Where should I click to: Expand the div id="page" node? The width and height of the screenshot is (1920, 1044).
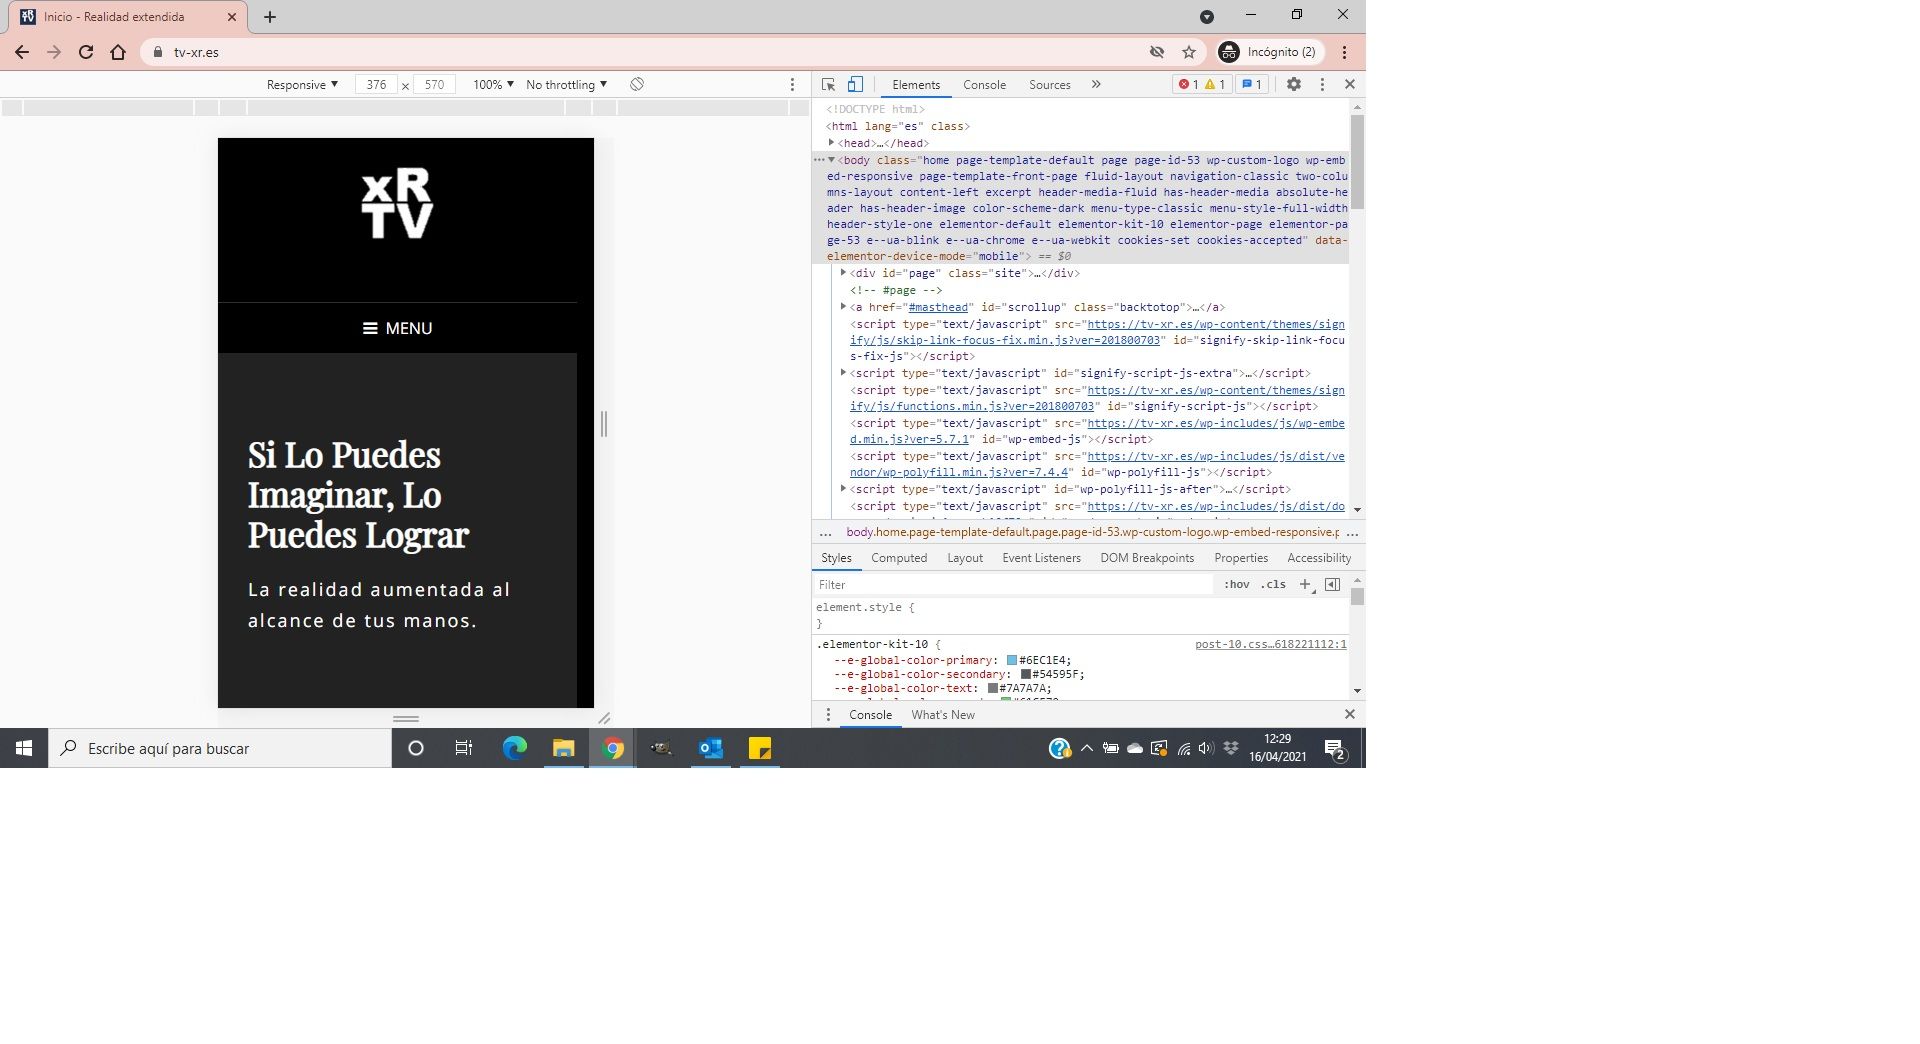(x=844, y=273)
